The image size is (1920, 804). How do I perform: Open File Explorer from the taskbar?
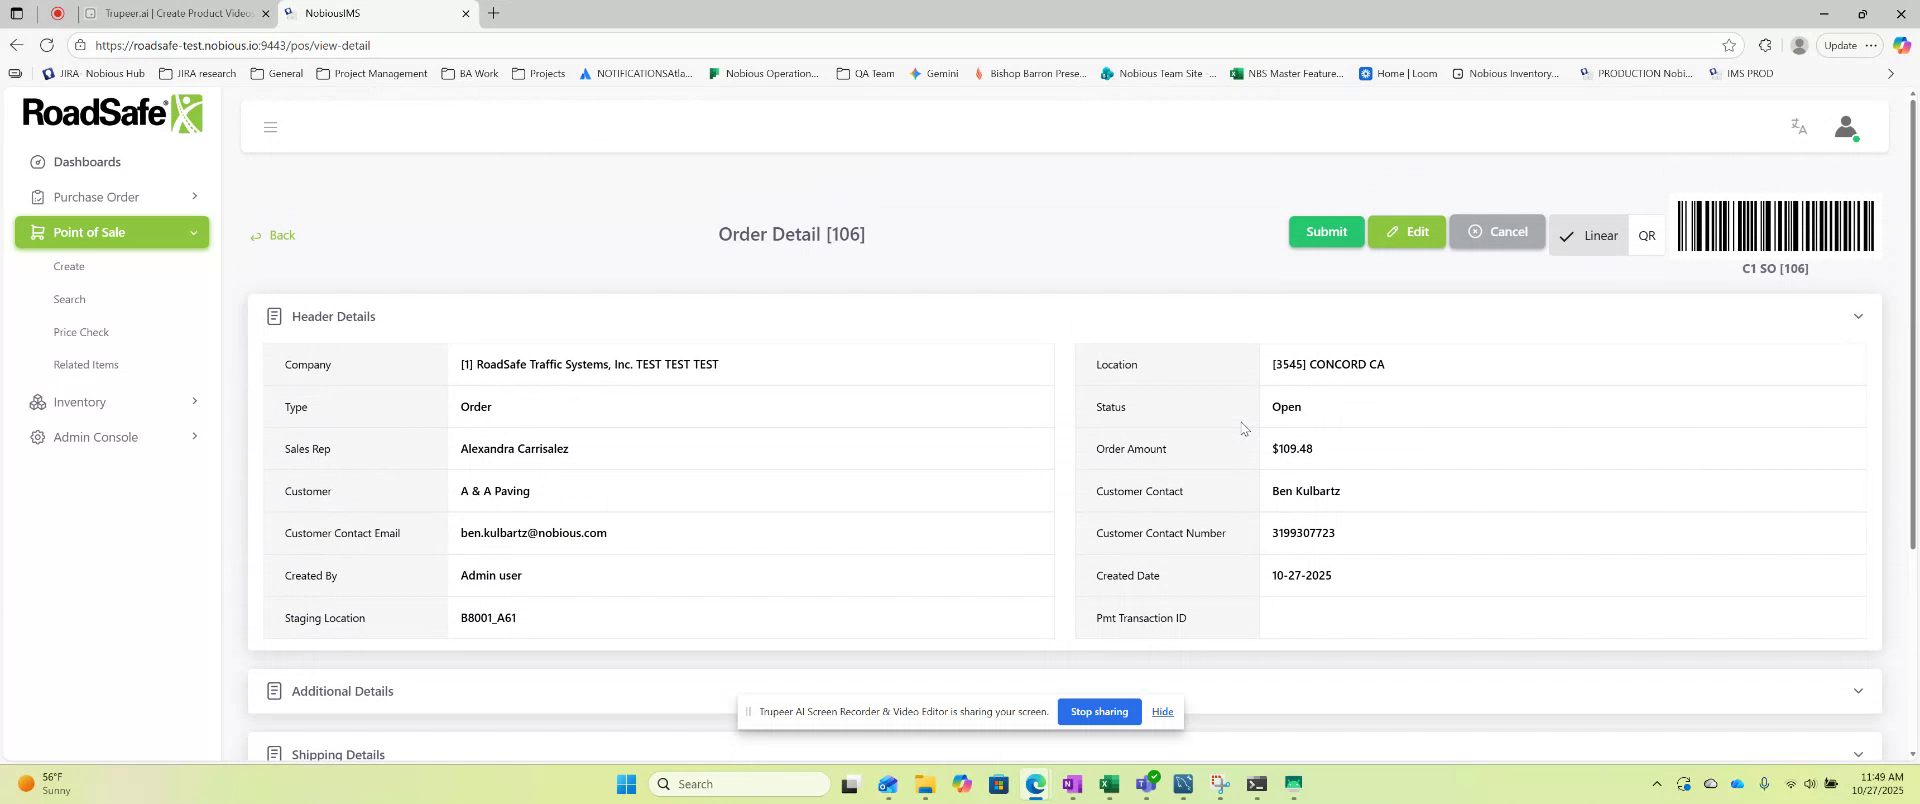click(x=924, y=784)
